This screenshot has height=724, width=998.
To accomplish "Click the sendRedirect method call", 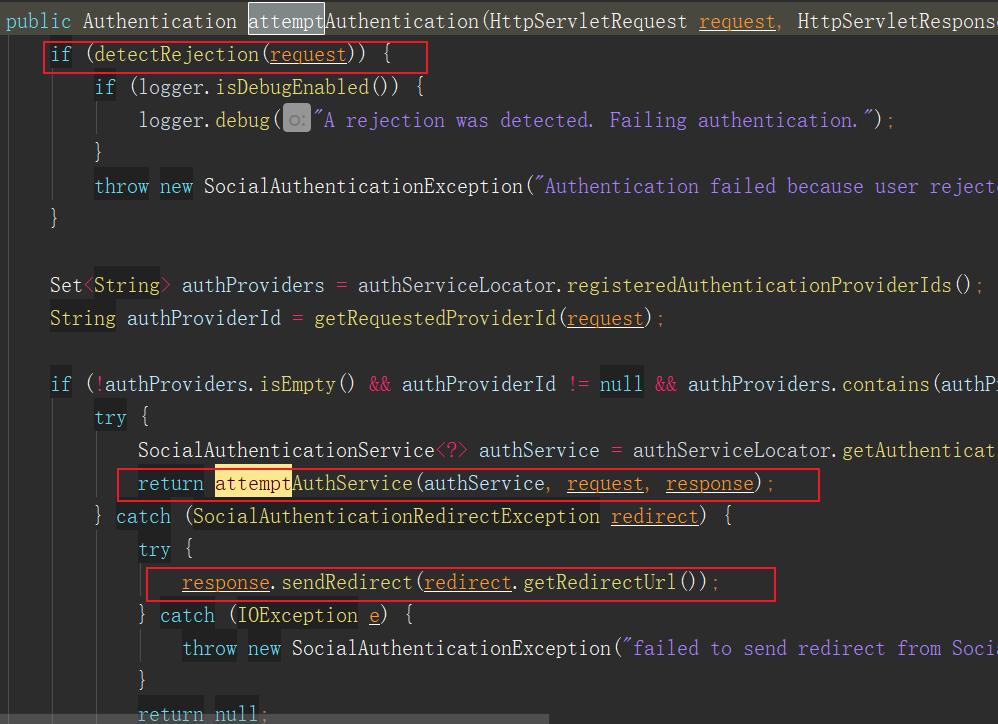I will 345,582.
